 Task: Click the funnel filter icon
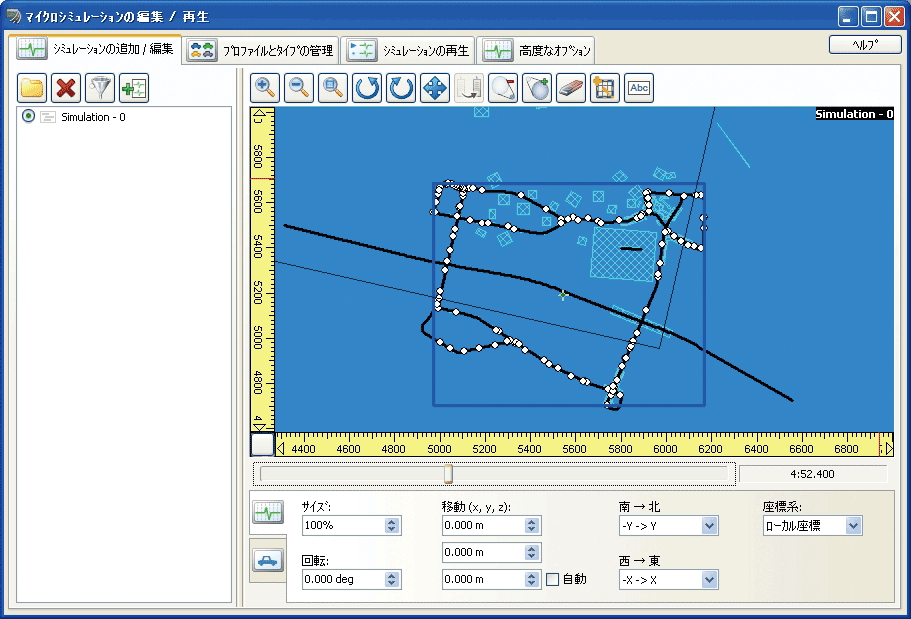[x=100, y=88]
